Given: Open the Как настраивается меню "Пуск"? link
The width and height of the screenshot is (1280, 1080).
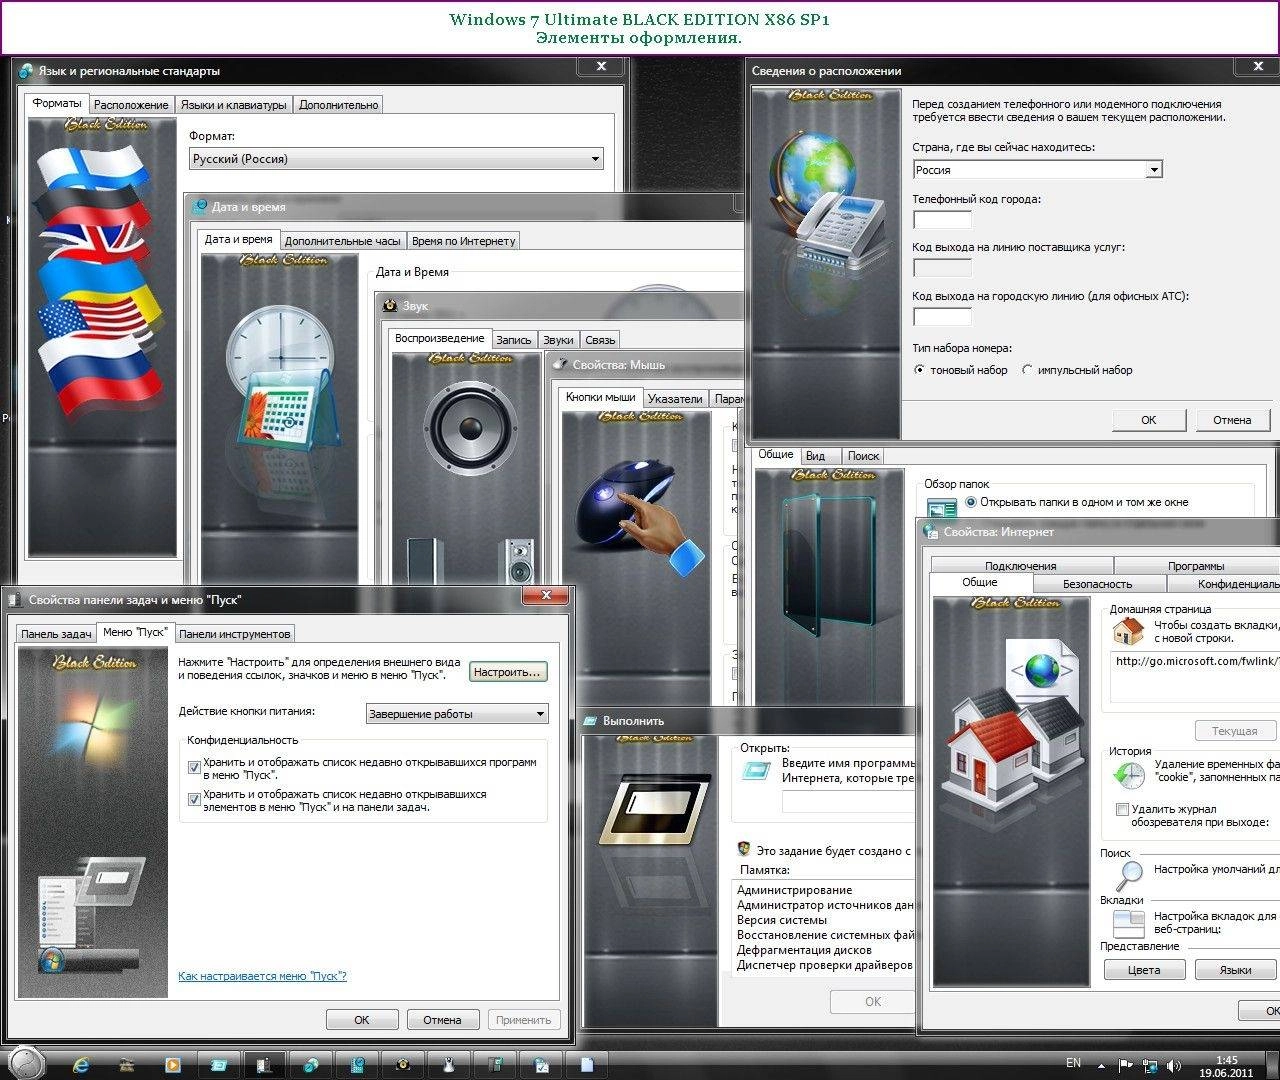Looking at the screenshot, I should coord(262,976).
